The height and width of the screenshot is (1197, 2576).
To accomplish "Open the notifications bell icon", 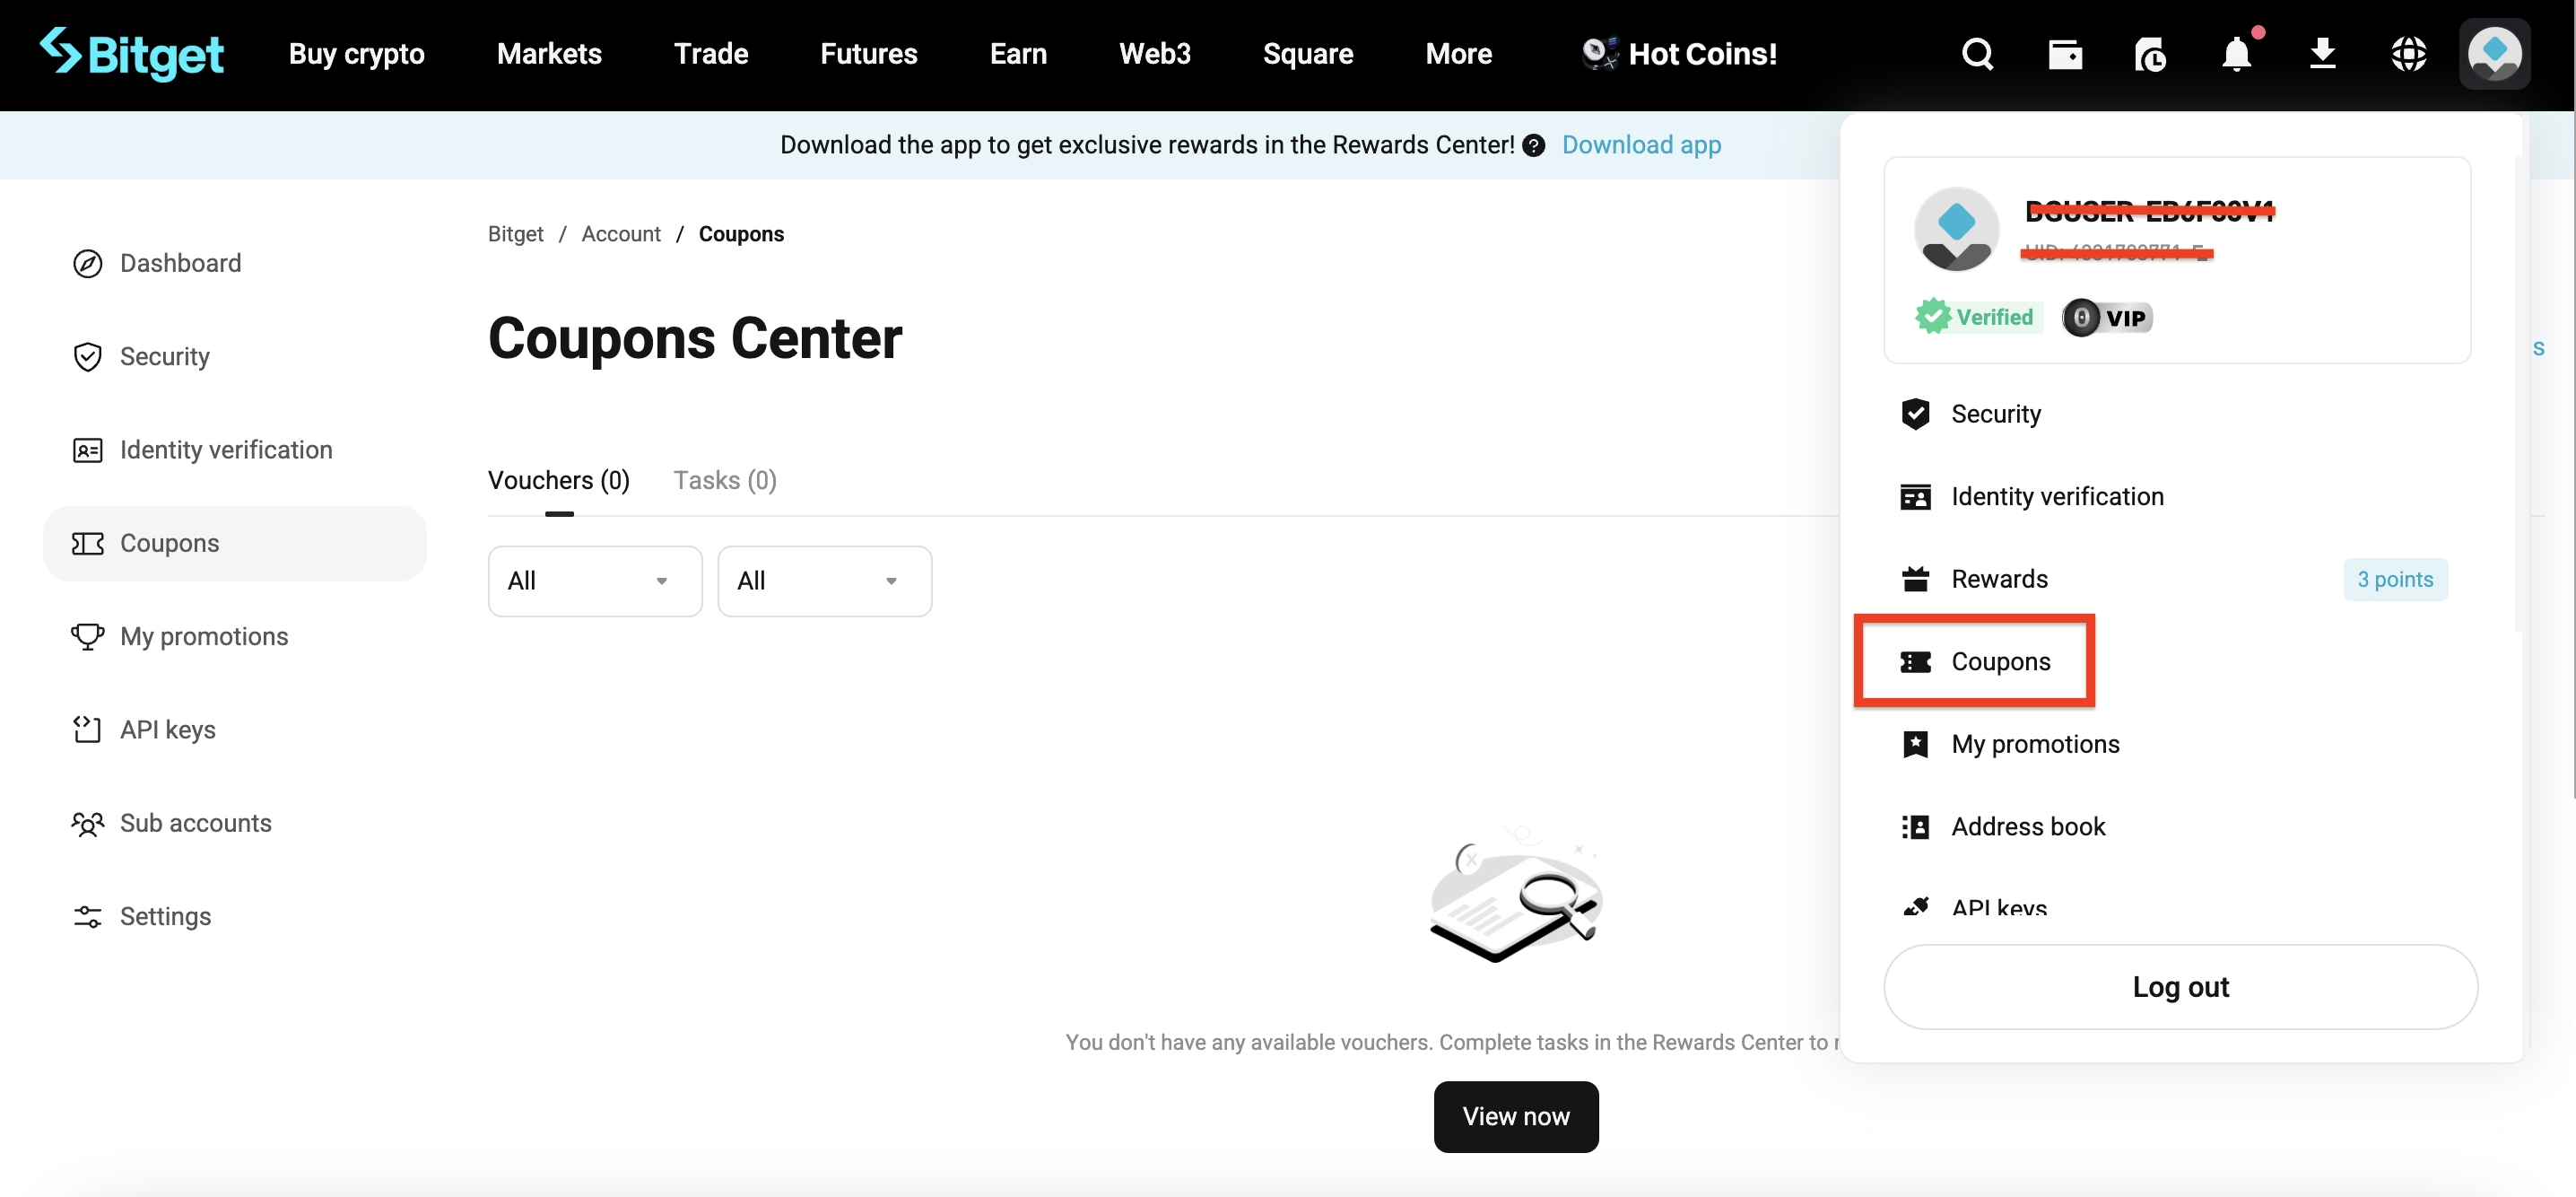I will point(2237,54).
